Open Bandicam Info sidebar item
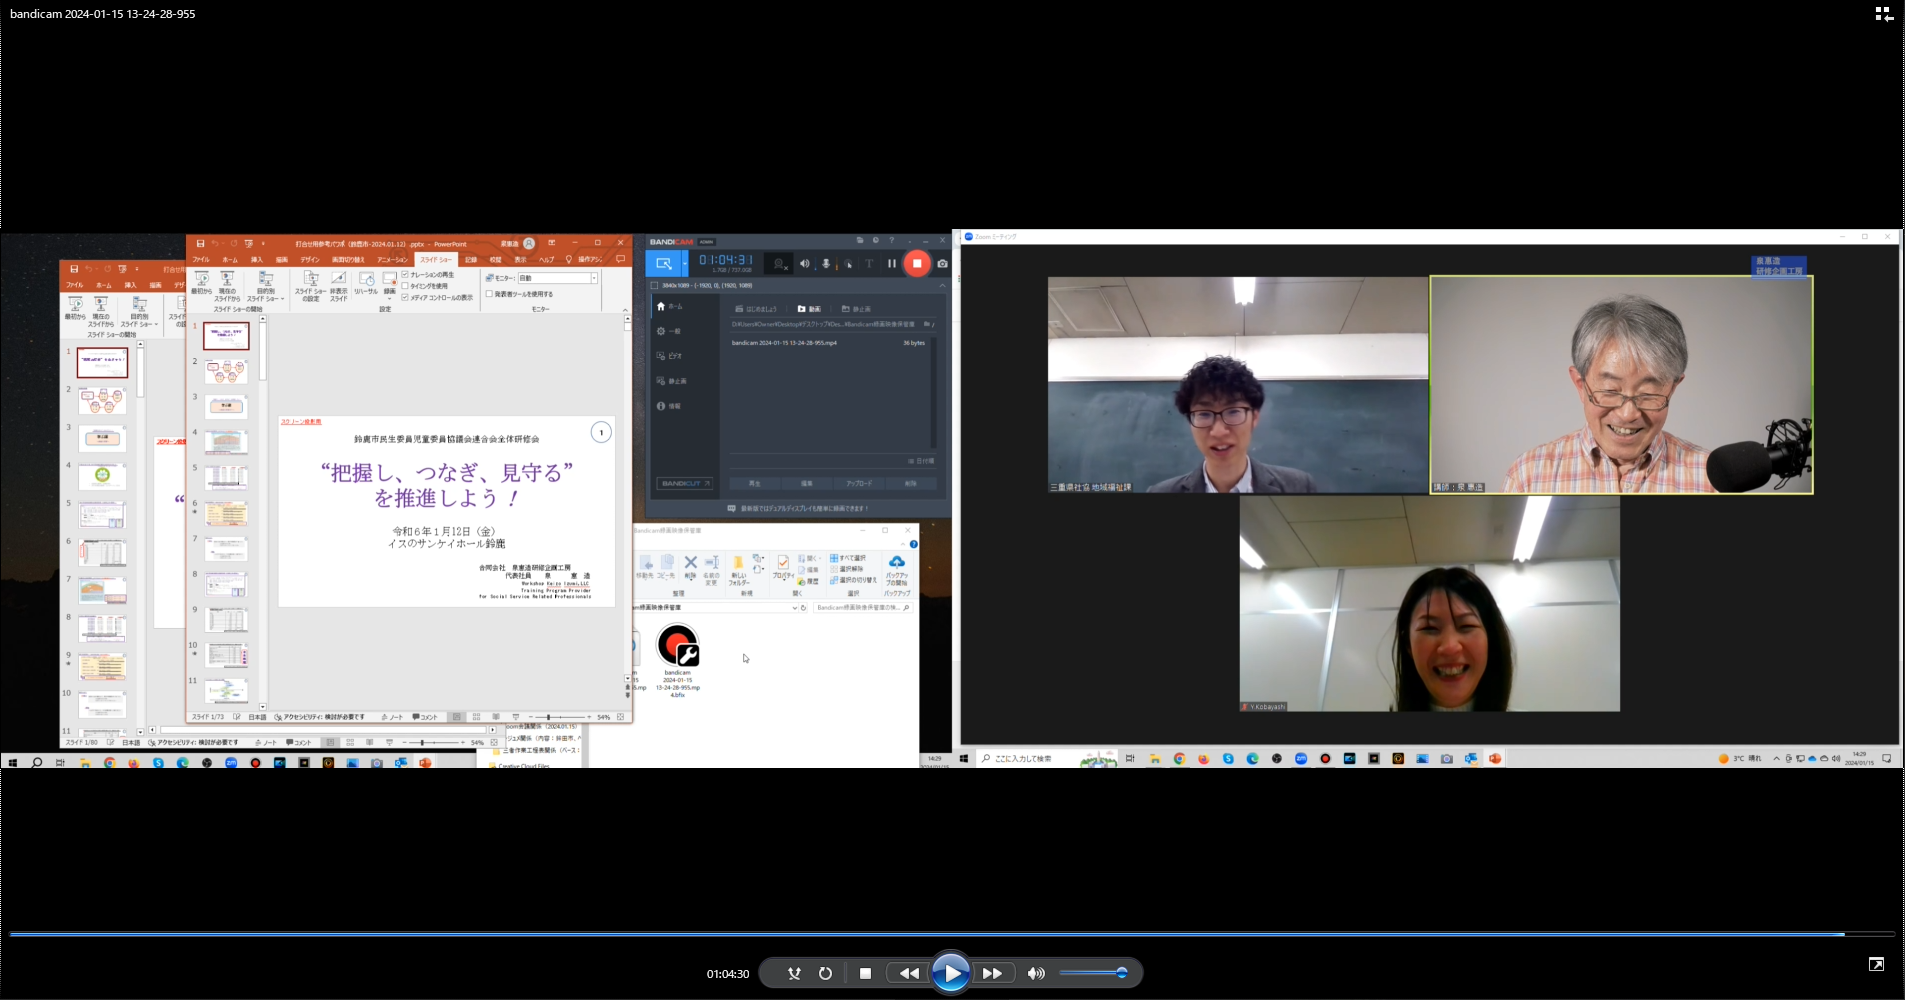This screenshot has width=1905, height=1003. pyautogui.click(x=670, y=406)
